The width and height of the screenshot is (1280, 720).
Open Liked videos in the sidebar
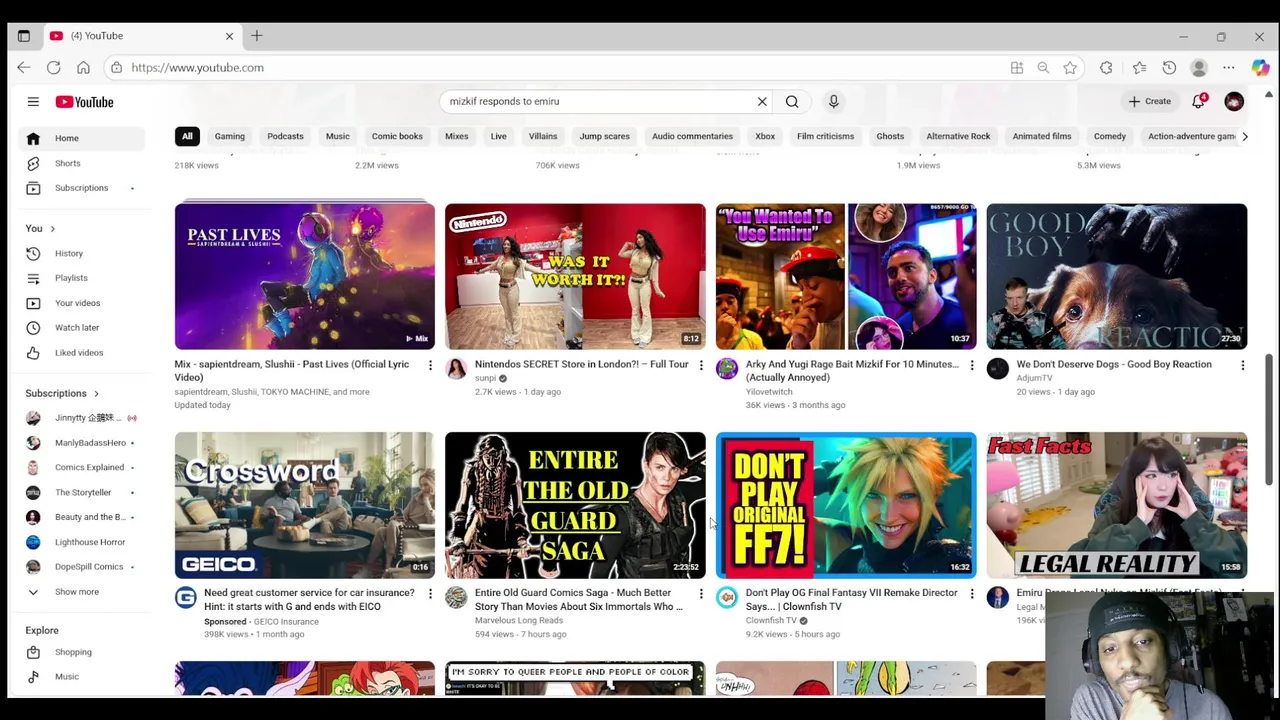tap(80, 353)
